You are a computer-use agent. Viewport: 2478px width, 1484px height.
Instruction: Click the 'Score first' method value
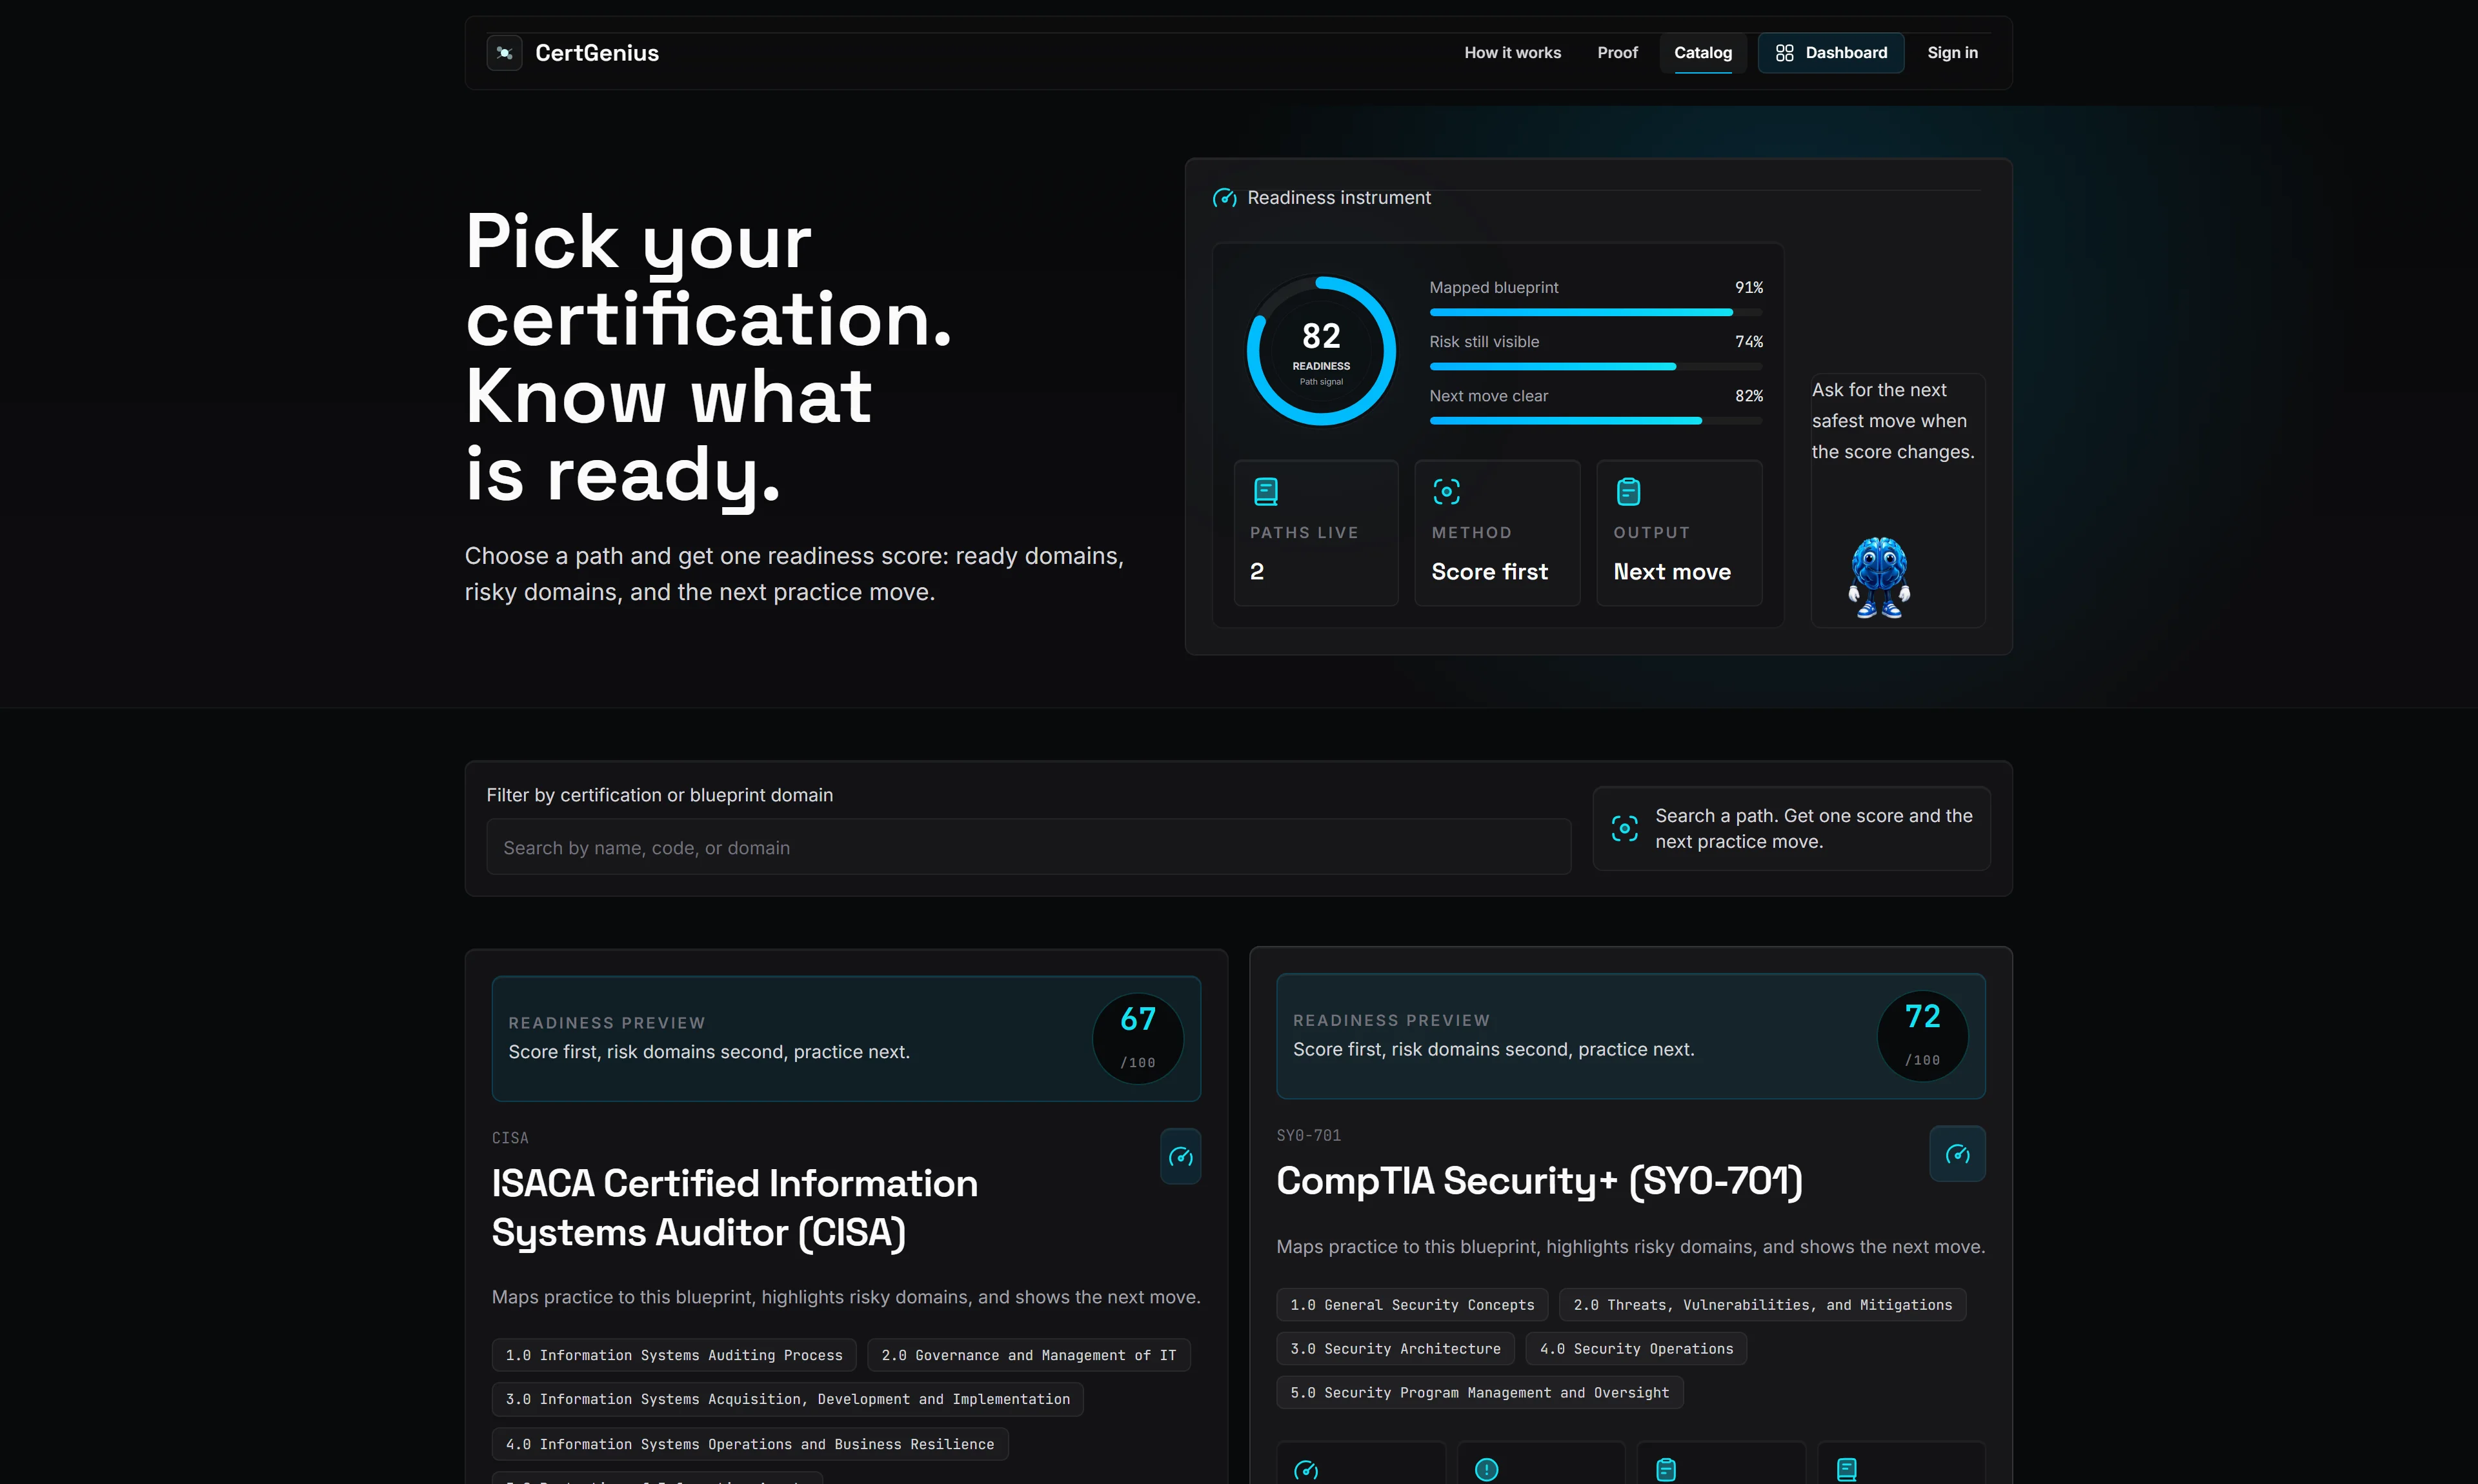click(1489, 572)
